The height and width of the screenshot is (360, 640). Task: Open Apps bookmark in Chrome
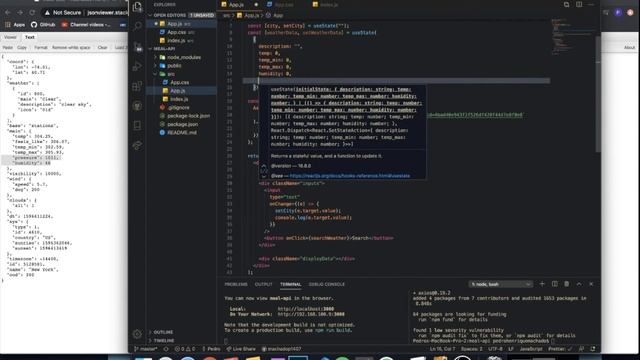[x=15, y=25]
